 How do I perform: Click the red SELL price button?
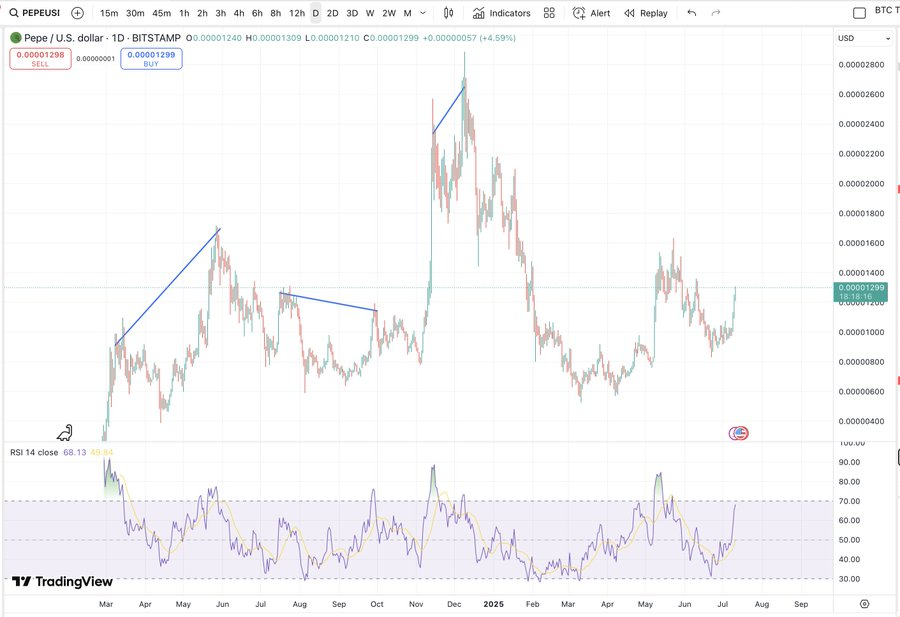(x=40, y=59)
